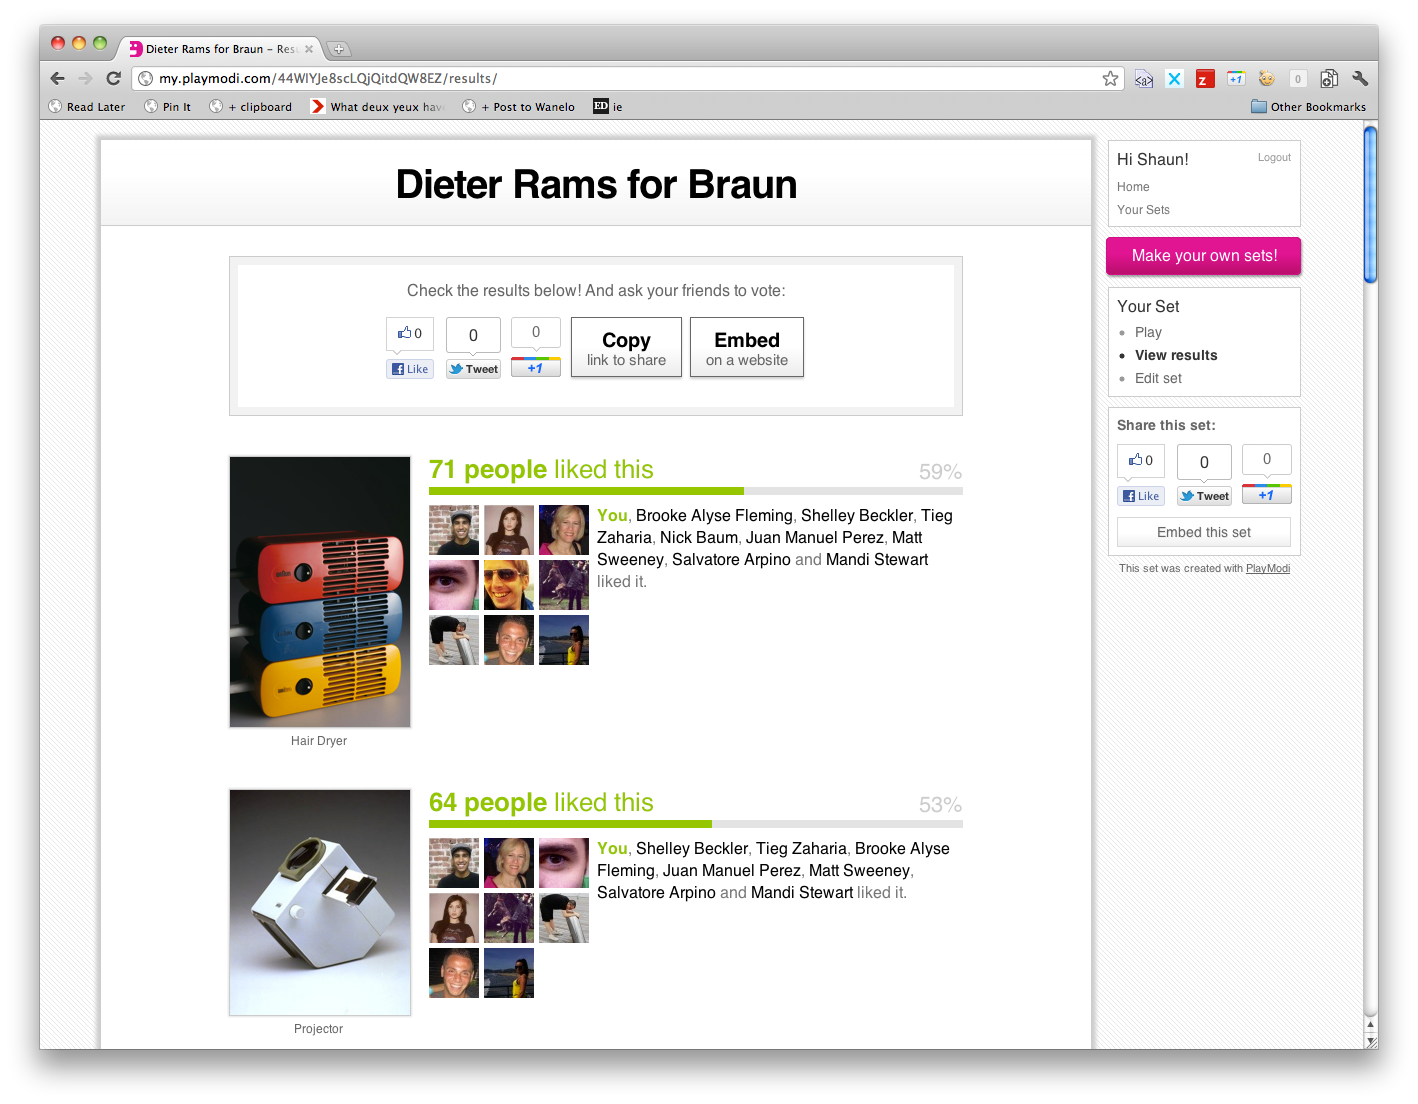Open the Read Later bookmark
This screenshot has width=1418, height=1104.
87,106
